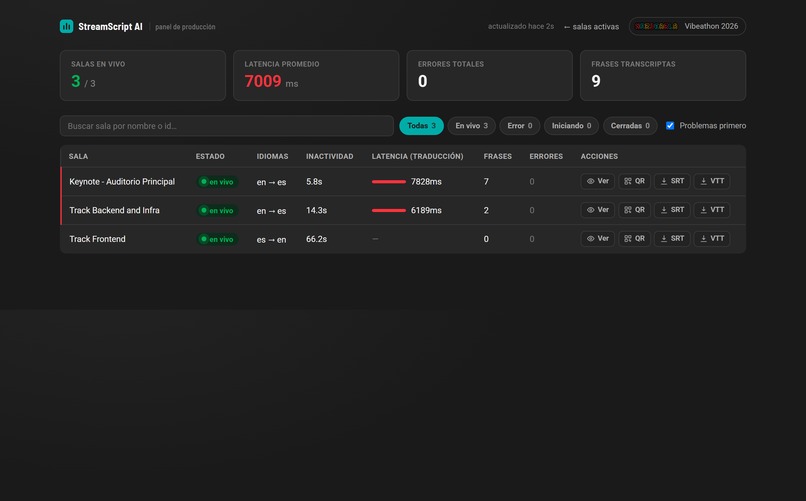Click the StreamScript AI logo icon
The image size is (806, 501).
pyautogui.click(x=66, y=26)
